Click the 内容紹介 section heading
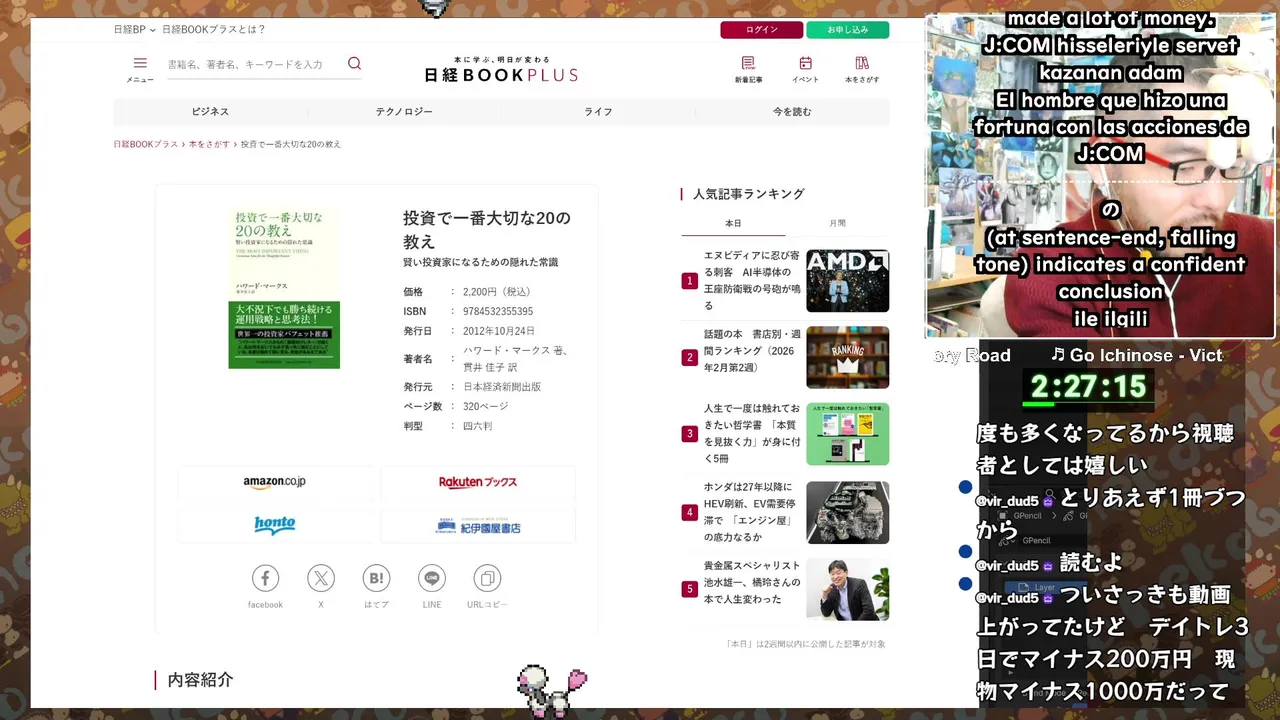The width and height of the screenshot is (1280, 720). pos(200,680)
